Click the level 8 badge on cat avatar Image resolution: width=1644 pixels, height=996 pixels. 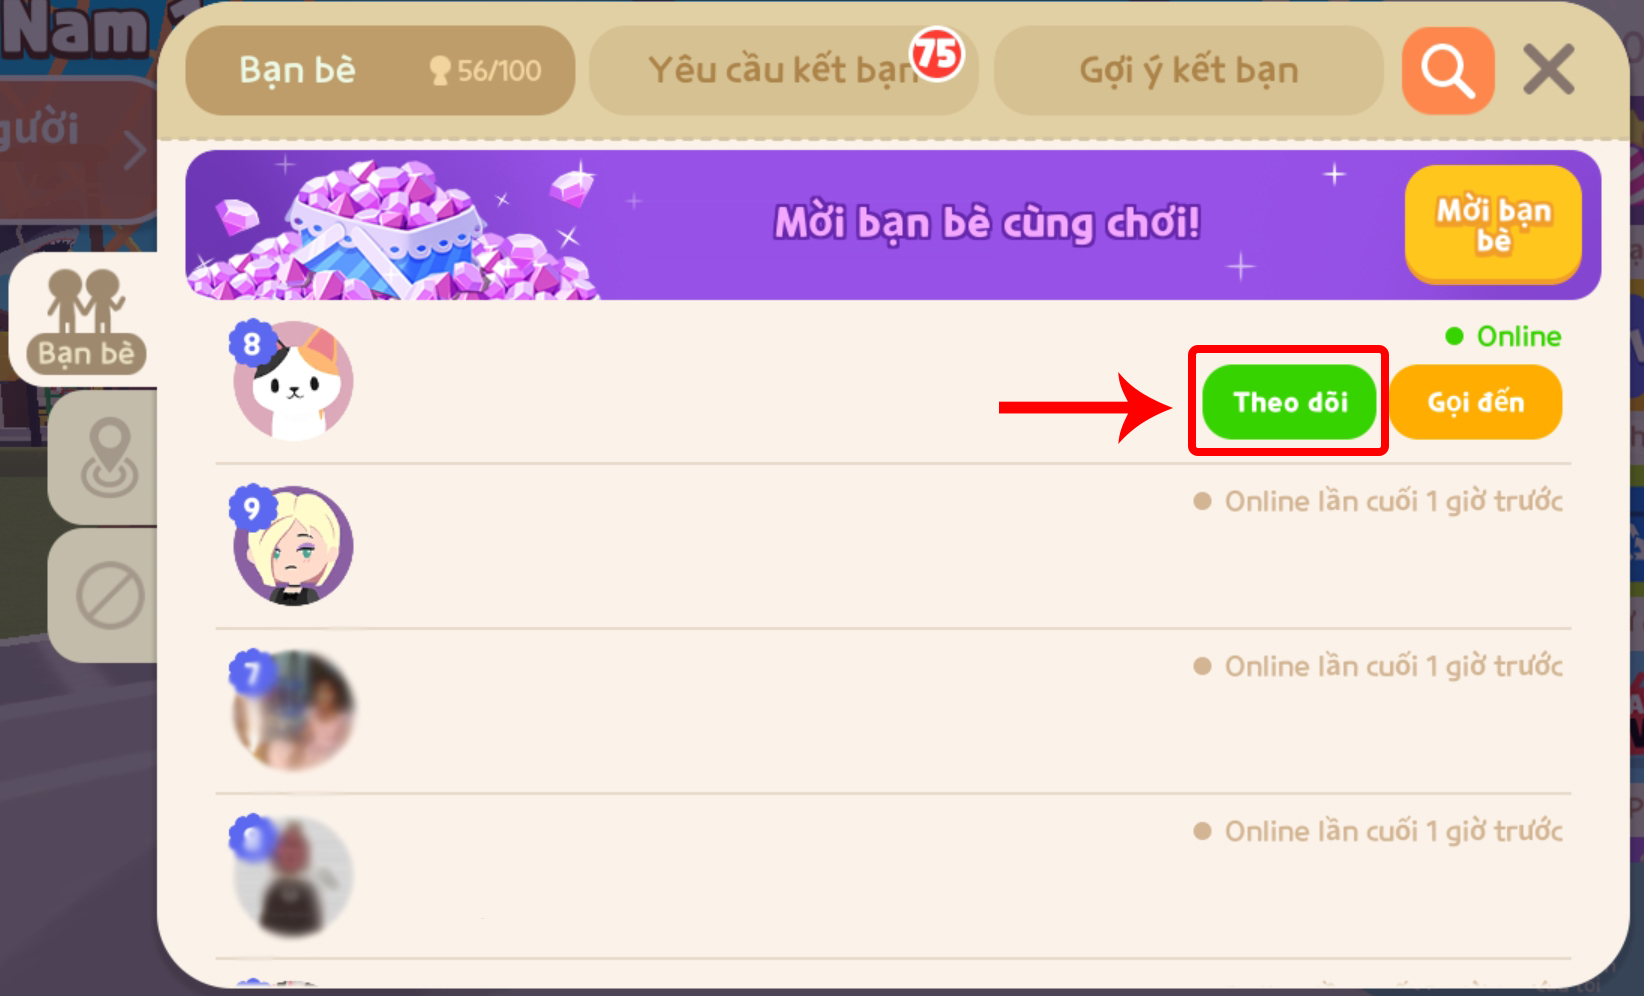point(251,344)
